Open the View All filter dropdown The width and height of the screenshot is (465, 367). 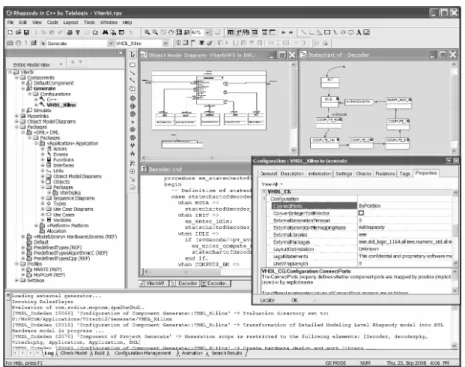(x=282, y=184)
